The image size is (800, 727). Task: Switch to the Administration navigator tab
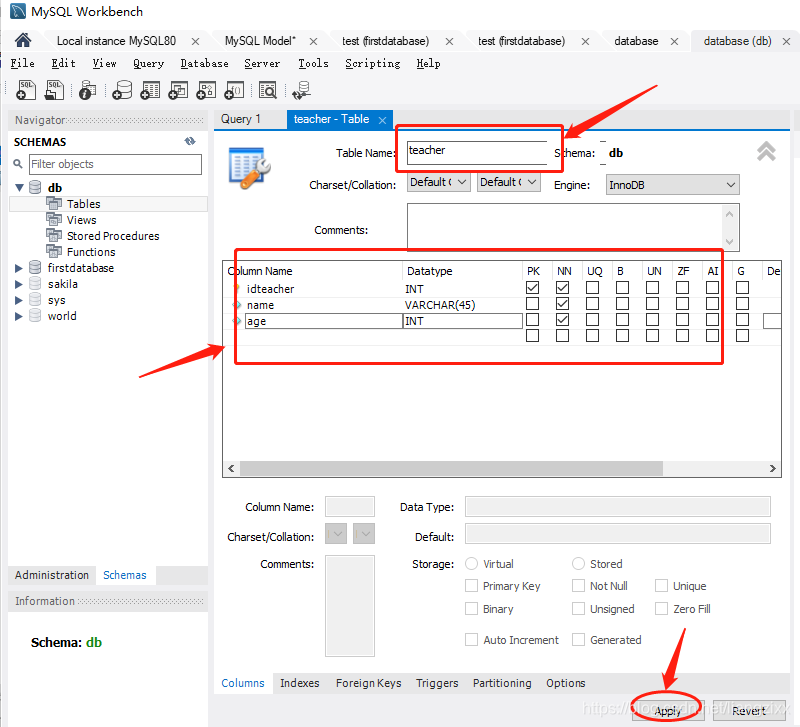pos(52,575)
